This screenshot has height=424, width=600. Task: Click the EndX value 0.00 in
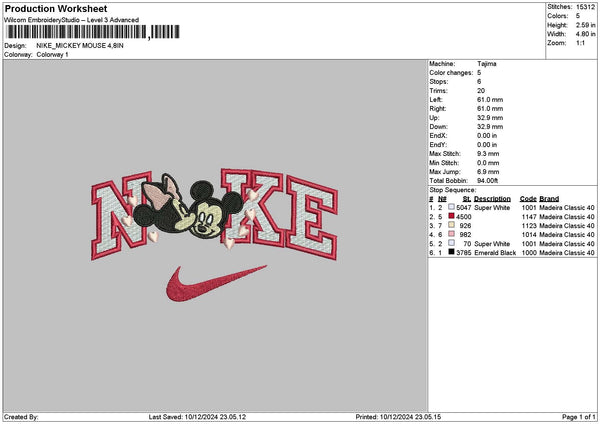(487, 136)
